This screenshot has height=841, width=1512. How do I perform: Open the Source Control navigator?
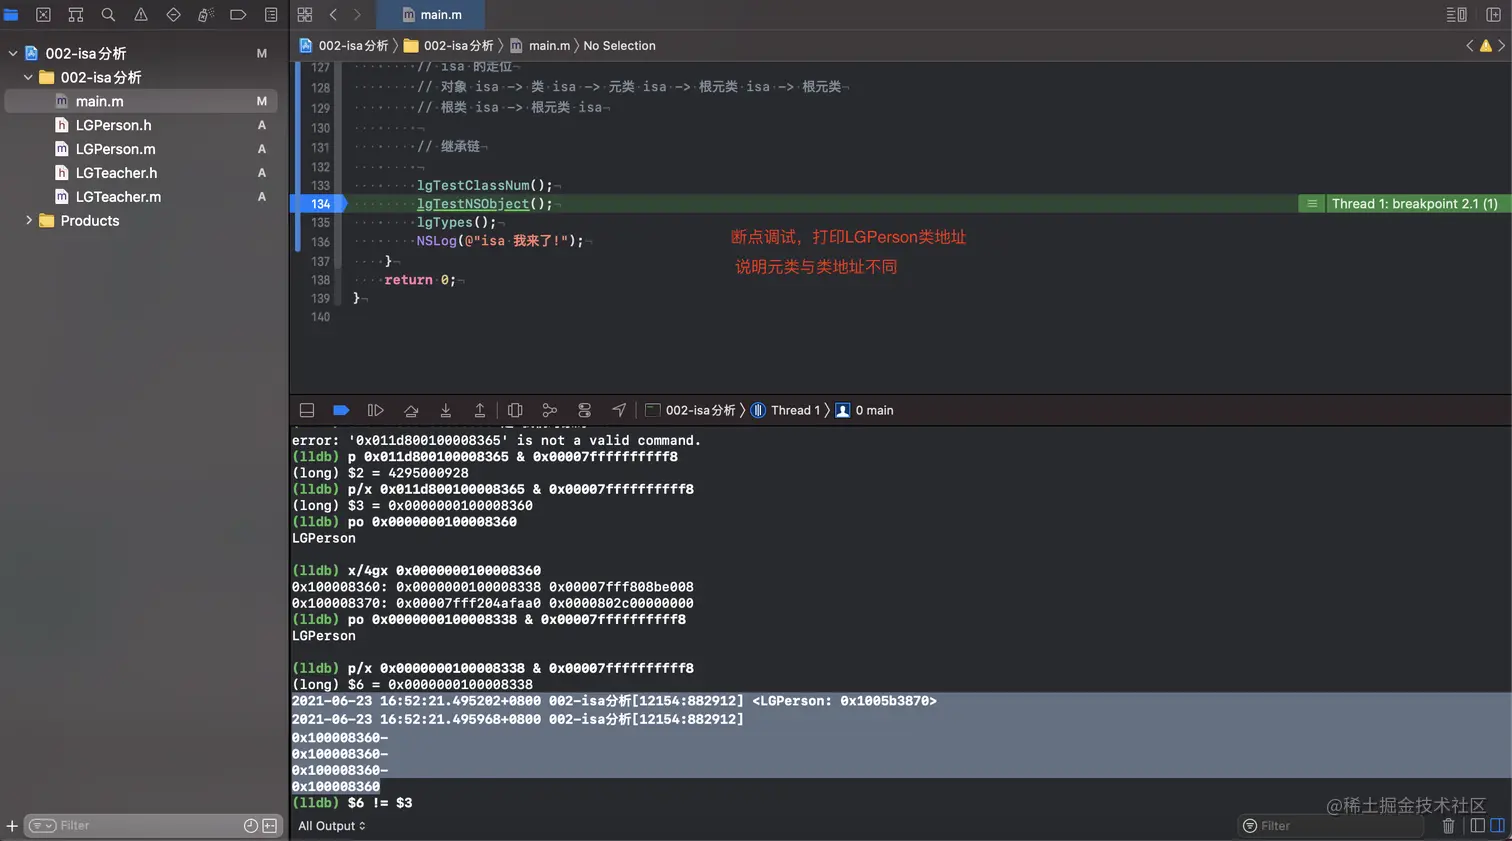[43, 15]
